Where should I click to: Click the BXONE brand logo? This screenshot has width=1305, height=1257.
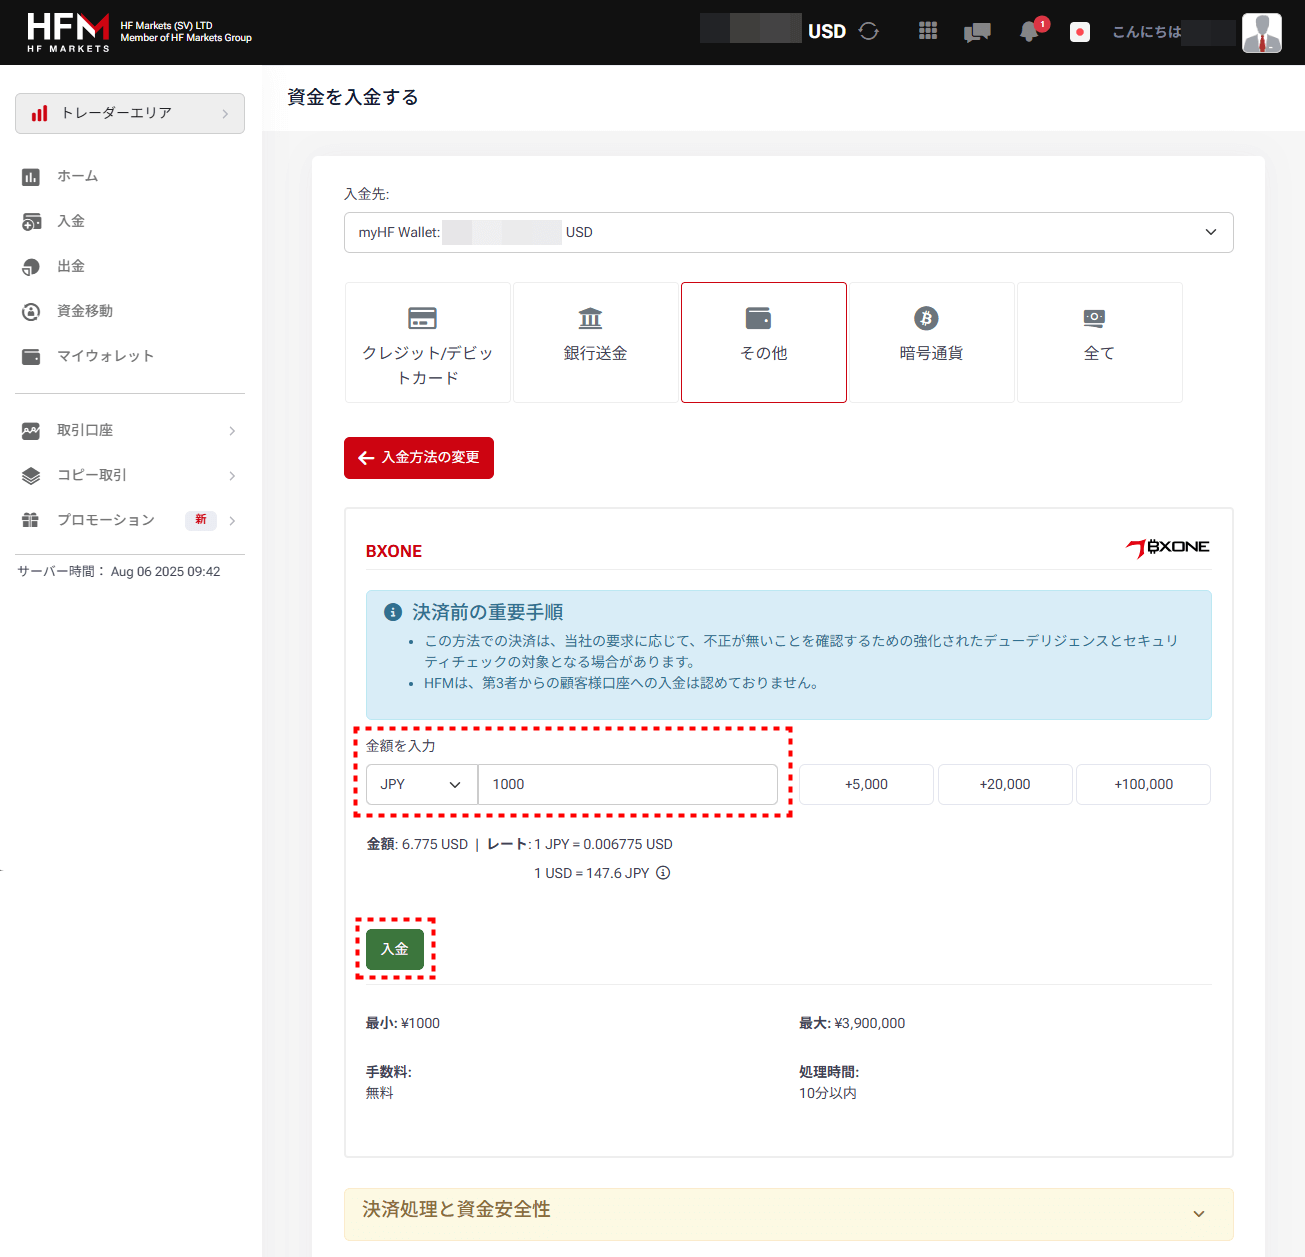click(1168, 547)
